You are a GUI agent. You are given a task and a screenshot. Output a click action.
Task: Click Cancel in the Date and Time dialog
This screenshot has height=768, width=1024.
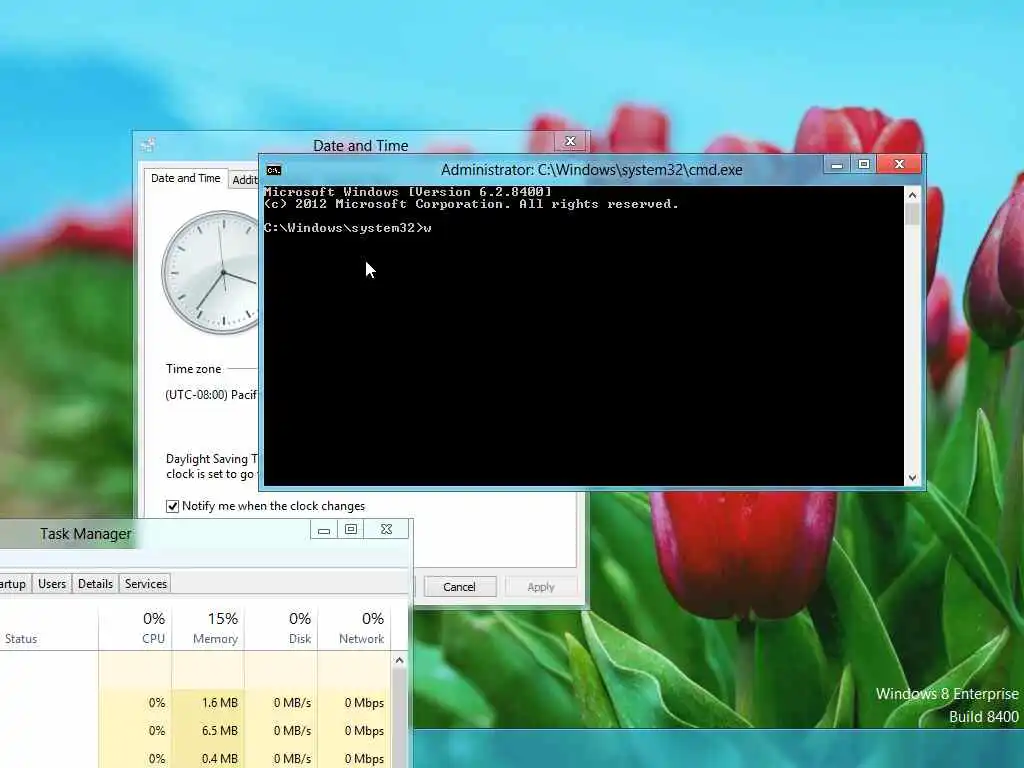460,586
